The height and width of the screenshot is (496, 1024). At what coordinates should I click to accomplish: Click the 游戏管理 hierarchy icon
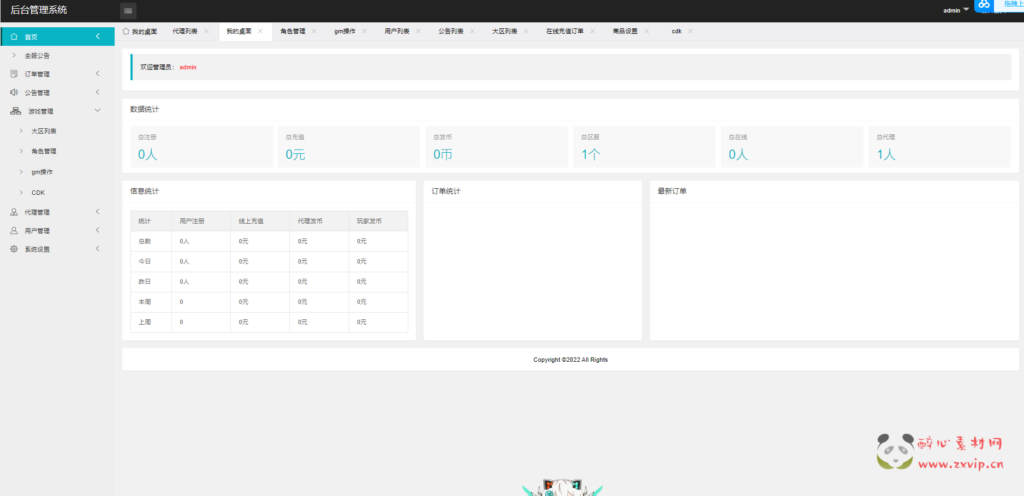[14, 111]
